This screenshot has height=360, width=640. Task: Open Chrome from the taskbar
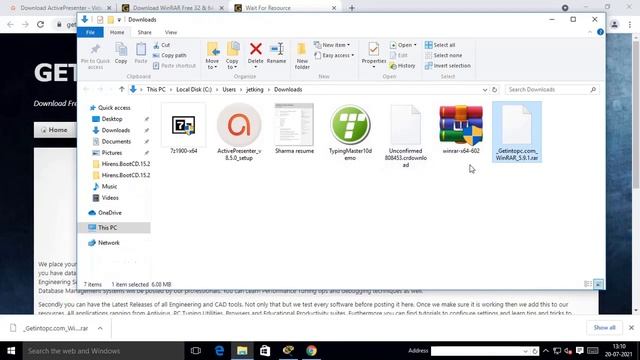pyautogui.click(x=311, y=351)
